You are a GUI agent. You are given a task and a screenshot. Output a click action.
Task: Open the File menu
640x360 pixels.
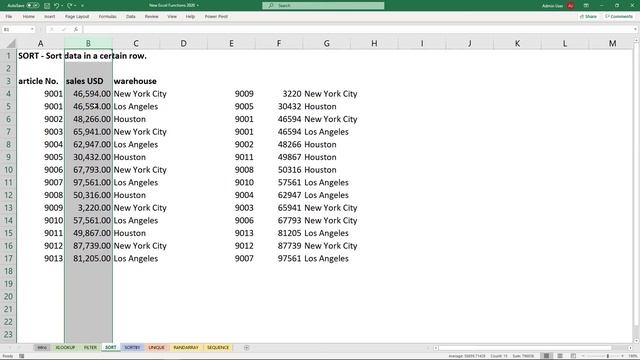[9, 17]
